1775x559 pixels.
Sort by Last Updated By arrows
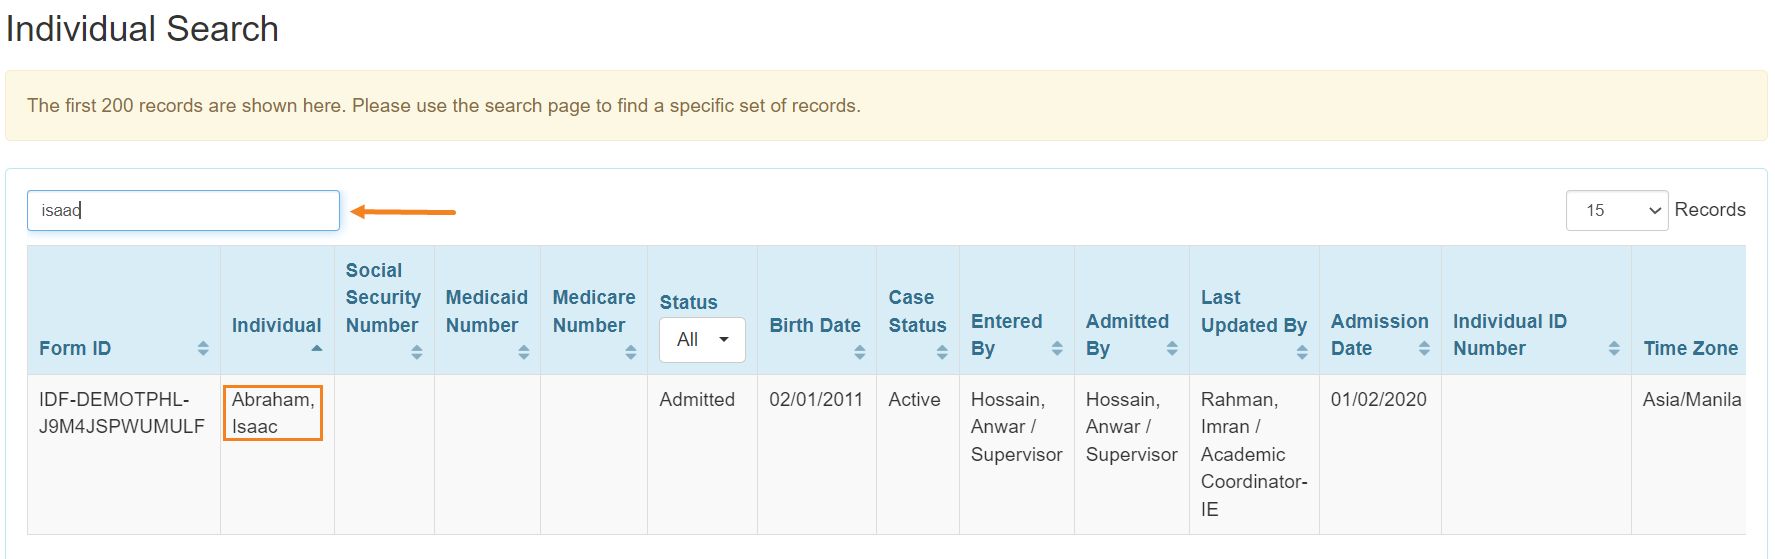pyautogui.click(x=1302, y=352)
